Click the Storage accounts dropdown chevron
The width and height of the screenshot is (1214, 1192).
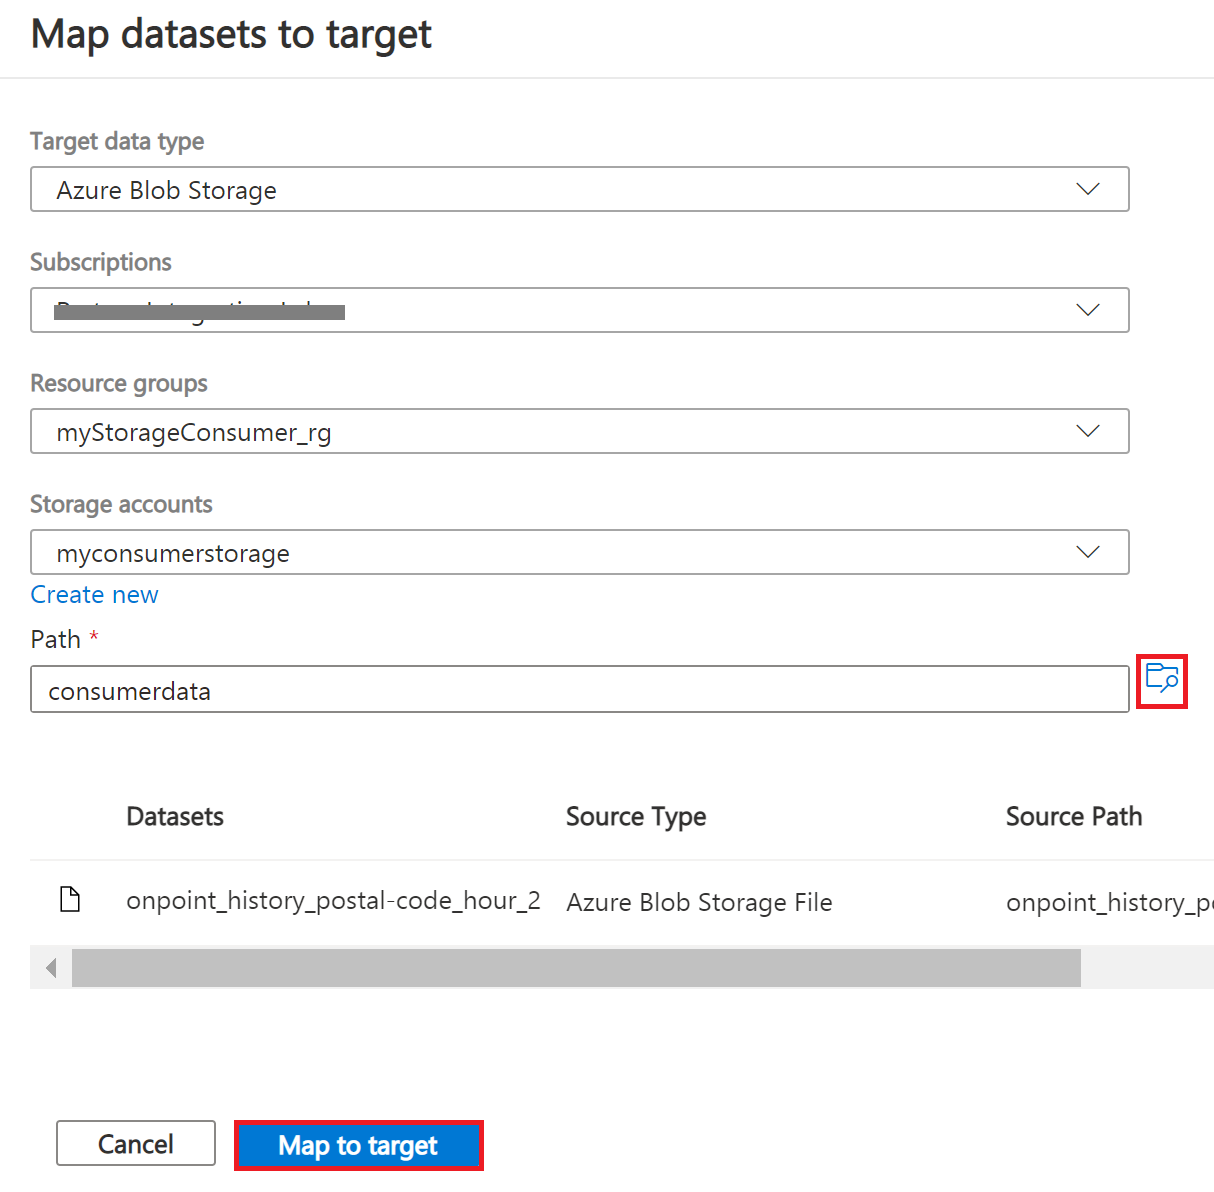pyautogui.click(x=1087, y=552)
